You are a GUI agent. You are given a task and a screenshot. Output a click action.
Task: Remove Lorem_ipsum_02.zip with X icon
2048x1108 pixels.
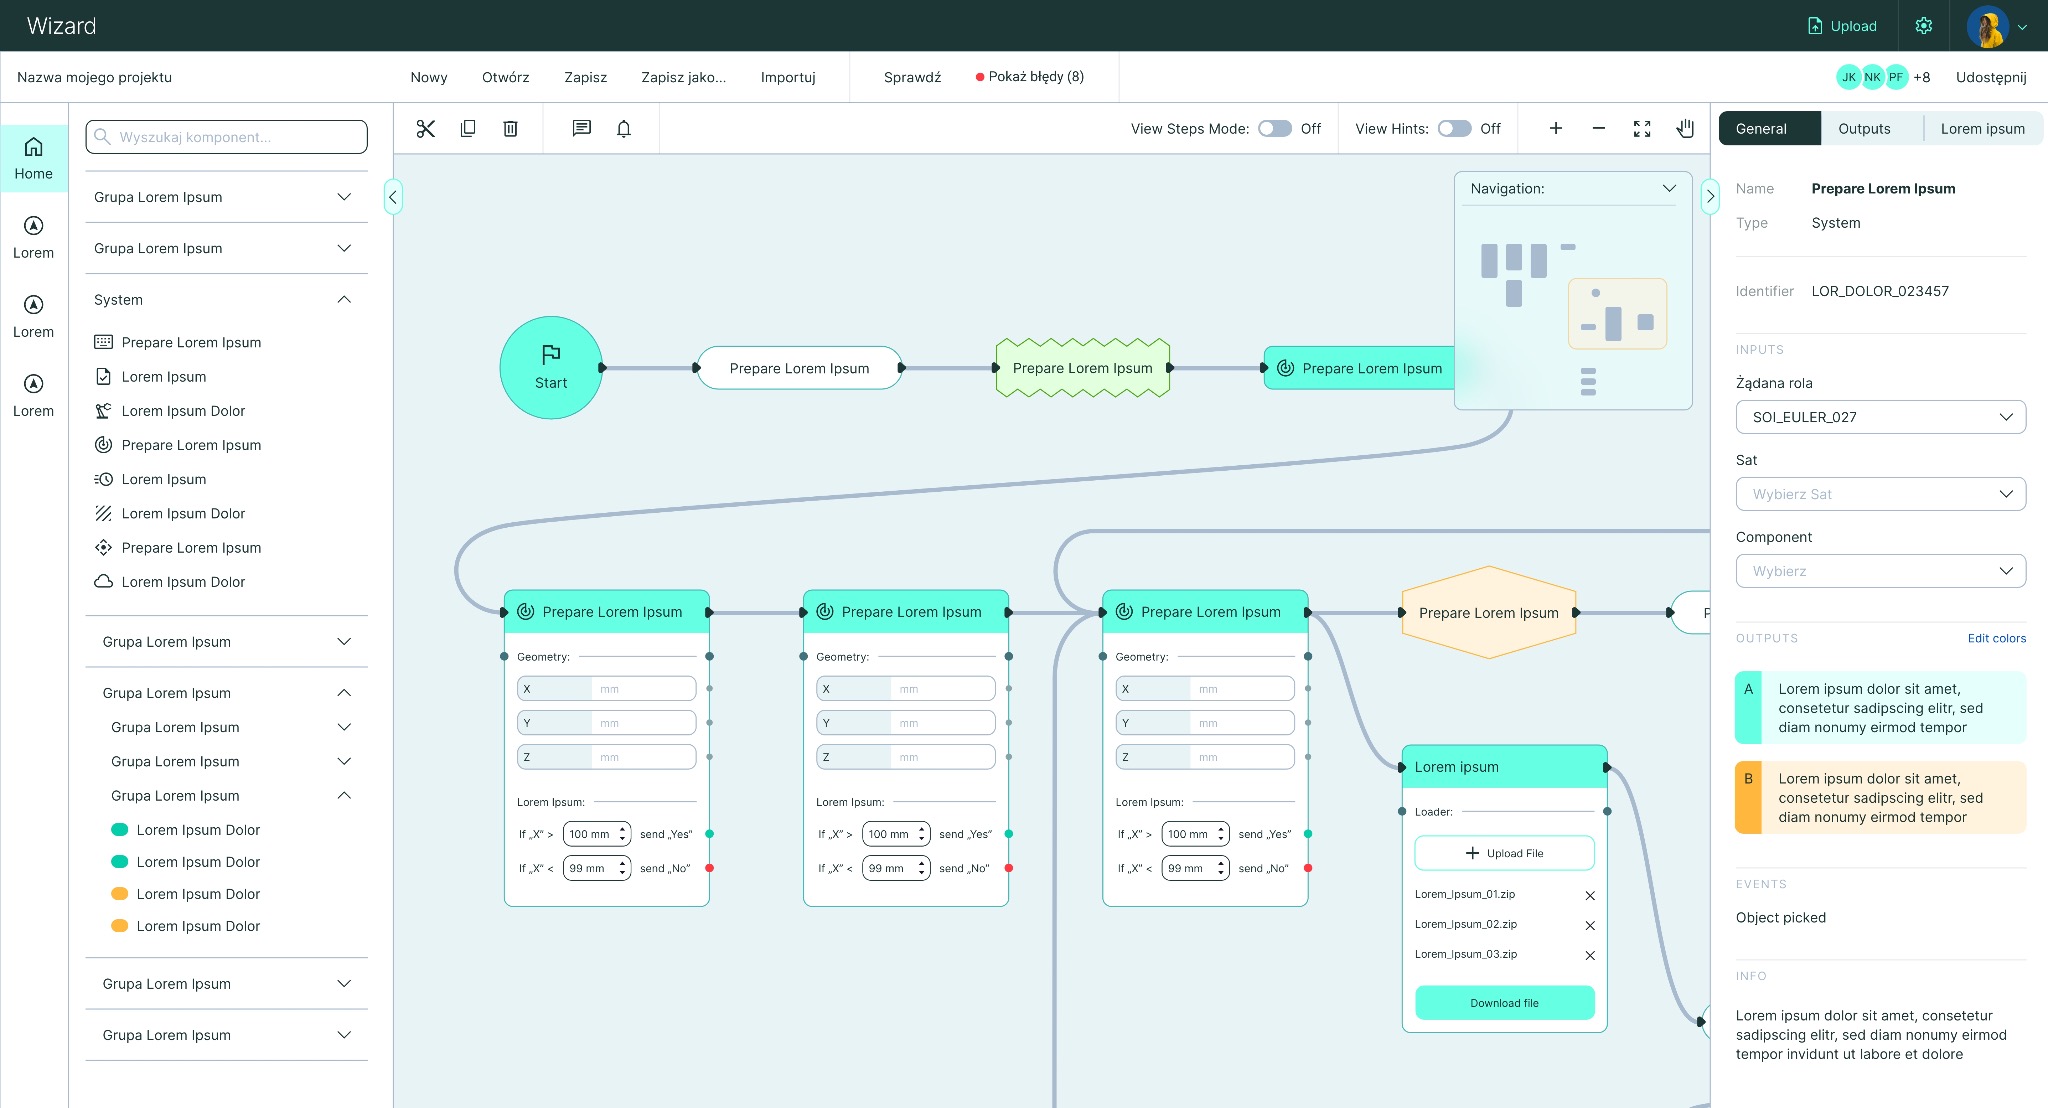coord(1590,925)
